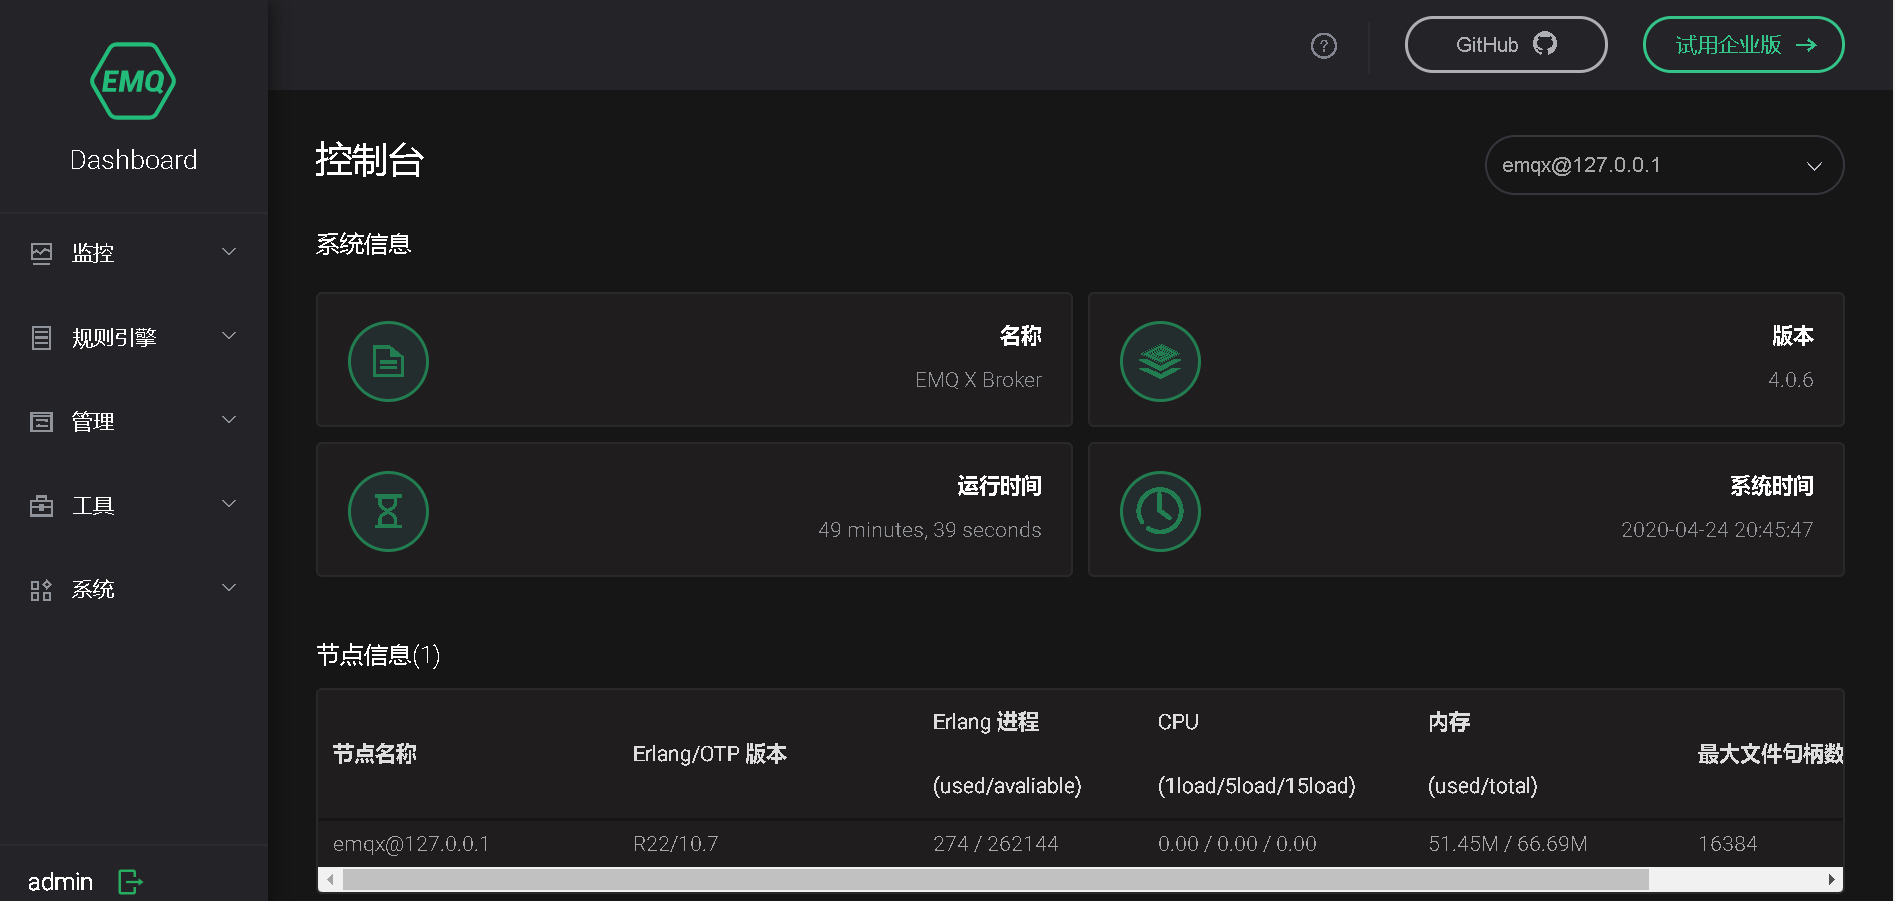Click the 节点信息(1) section heading
1895x901 pixels.
point(378,656)
